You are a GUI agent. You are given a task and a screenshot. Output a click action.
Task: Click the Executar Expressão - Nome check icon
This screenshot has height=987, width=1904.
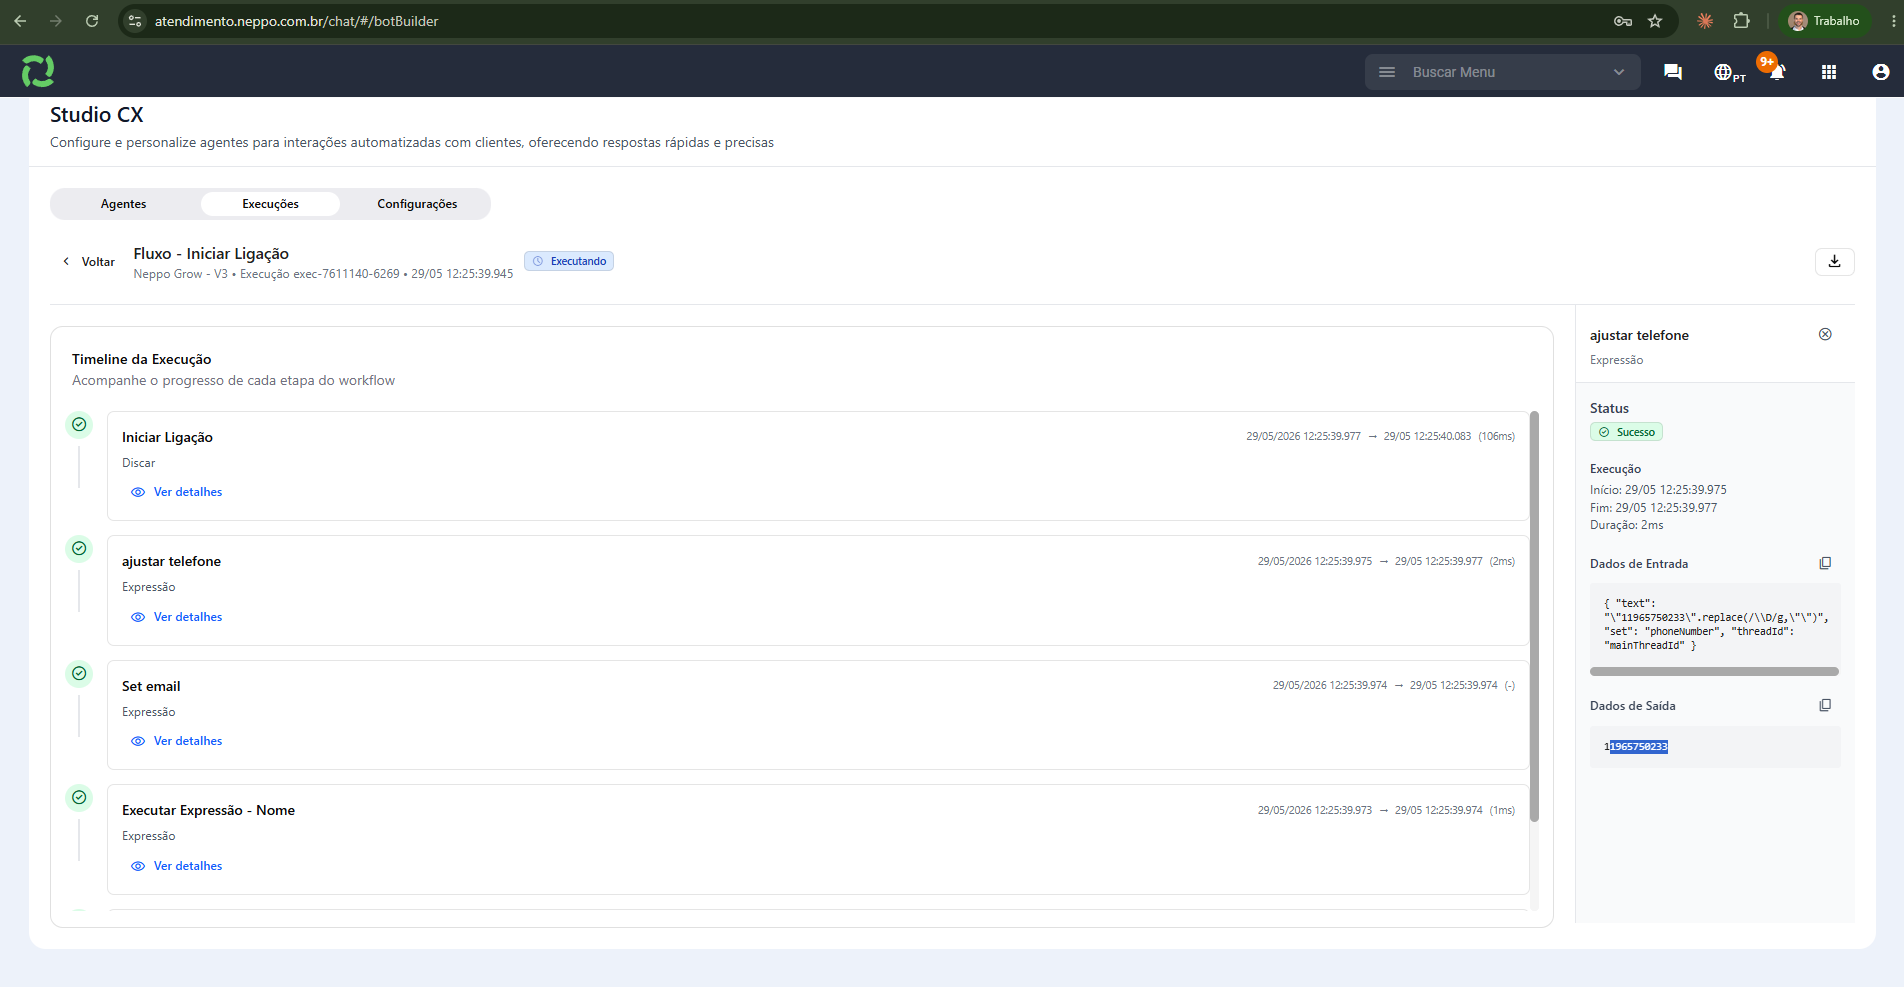[79, 797]
